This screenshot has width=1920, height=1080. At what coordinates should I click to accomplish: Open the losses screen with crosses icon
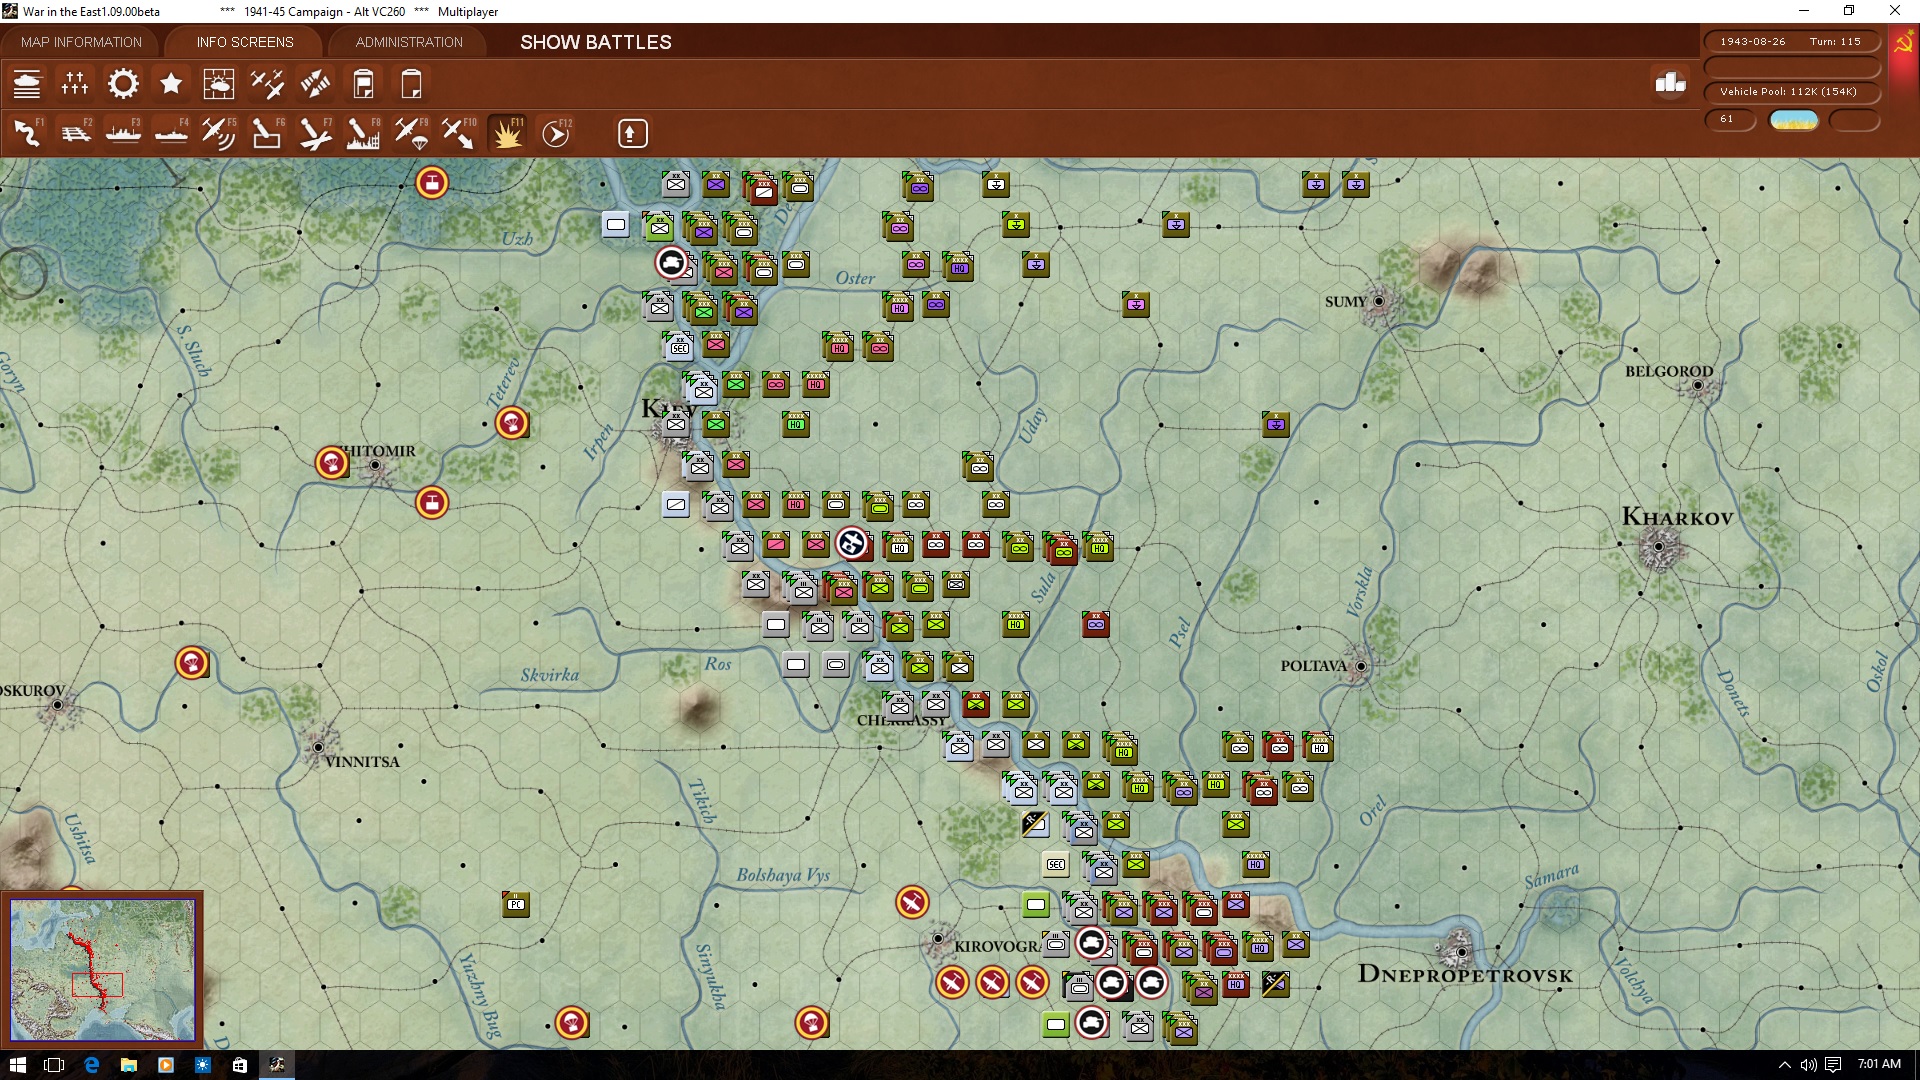click(x=75, y=84)
